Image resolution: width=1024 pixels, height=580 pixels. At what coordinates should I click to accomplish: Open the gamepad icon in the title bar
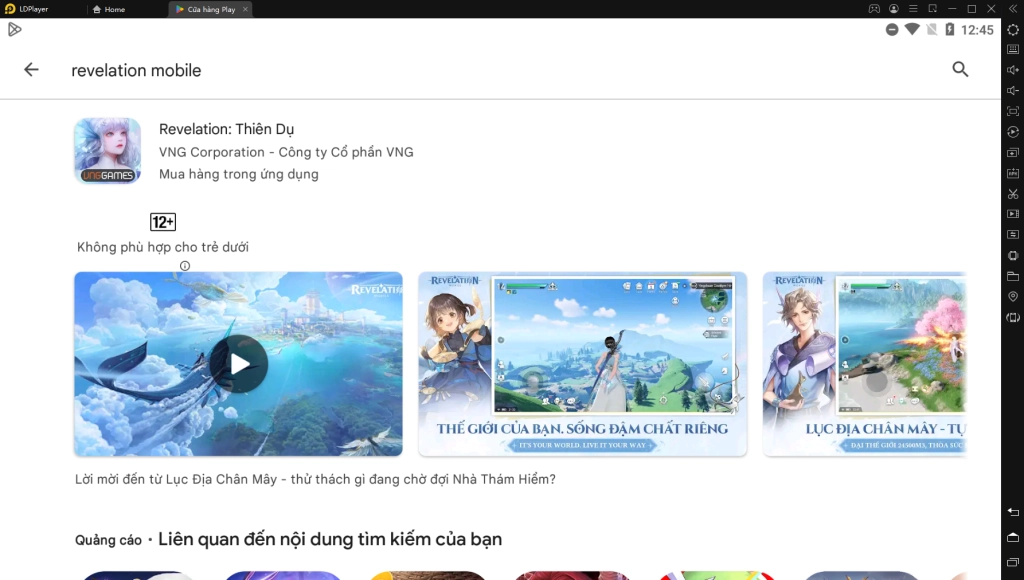click(874, 8)
